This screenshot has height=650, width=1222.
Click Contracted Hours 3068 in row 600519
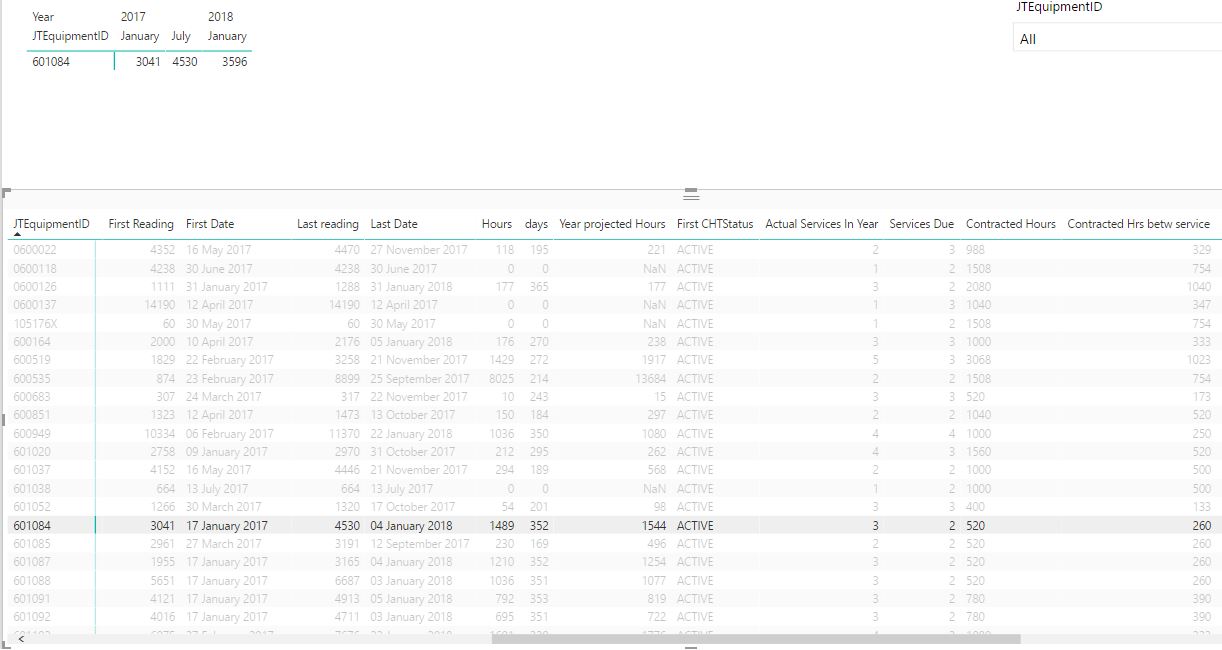click(x=979, y=360)
